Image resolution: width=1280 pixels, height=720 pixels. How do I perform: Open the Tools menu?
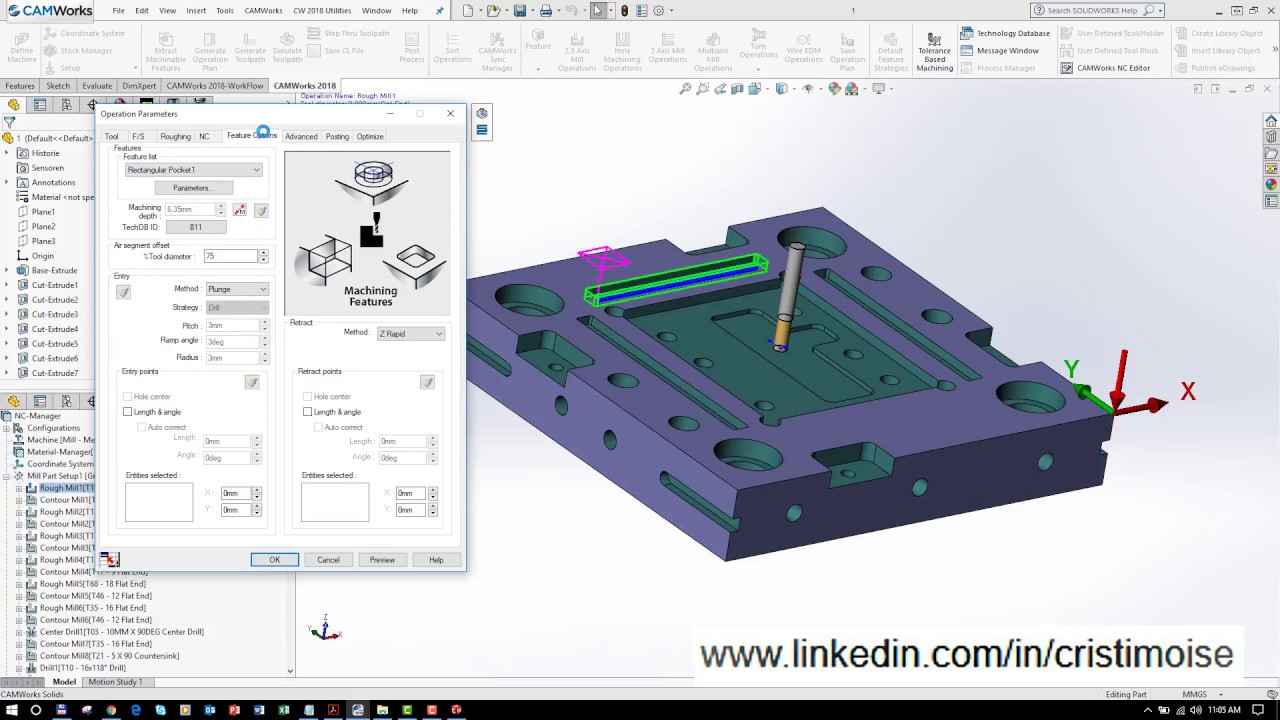point(225,11)
